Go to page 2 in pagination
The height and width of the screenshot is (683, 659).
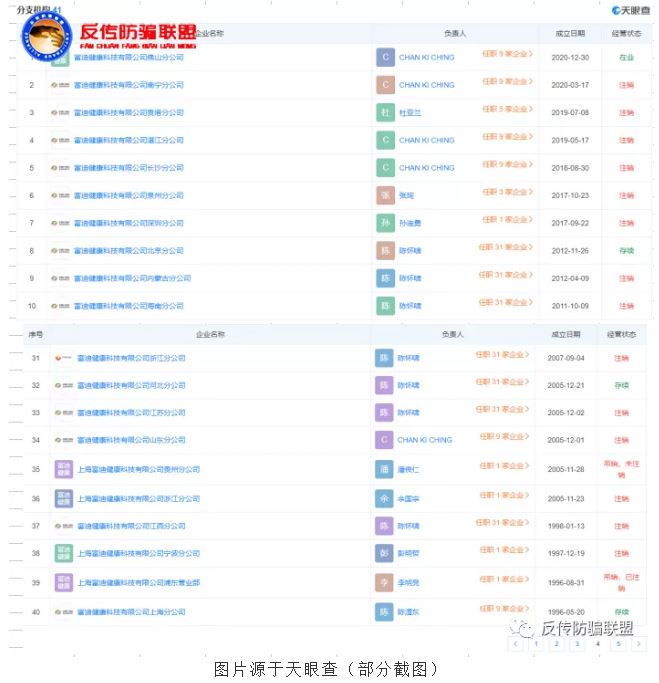tap(556, 644)
